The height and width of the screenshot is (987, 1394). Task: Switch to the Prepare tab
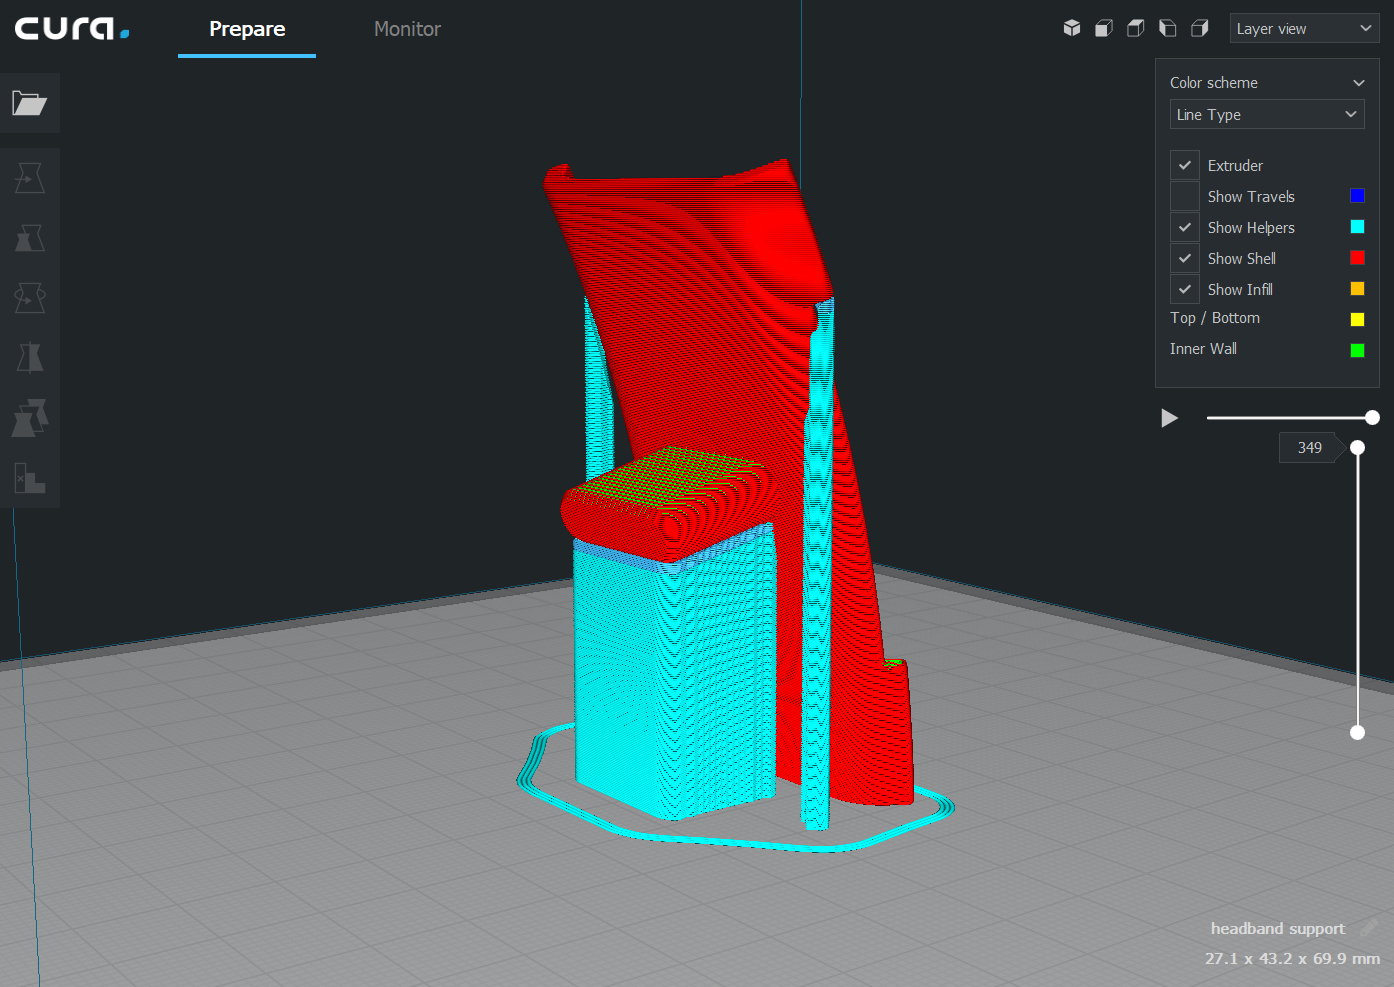[x=247, y=29]
